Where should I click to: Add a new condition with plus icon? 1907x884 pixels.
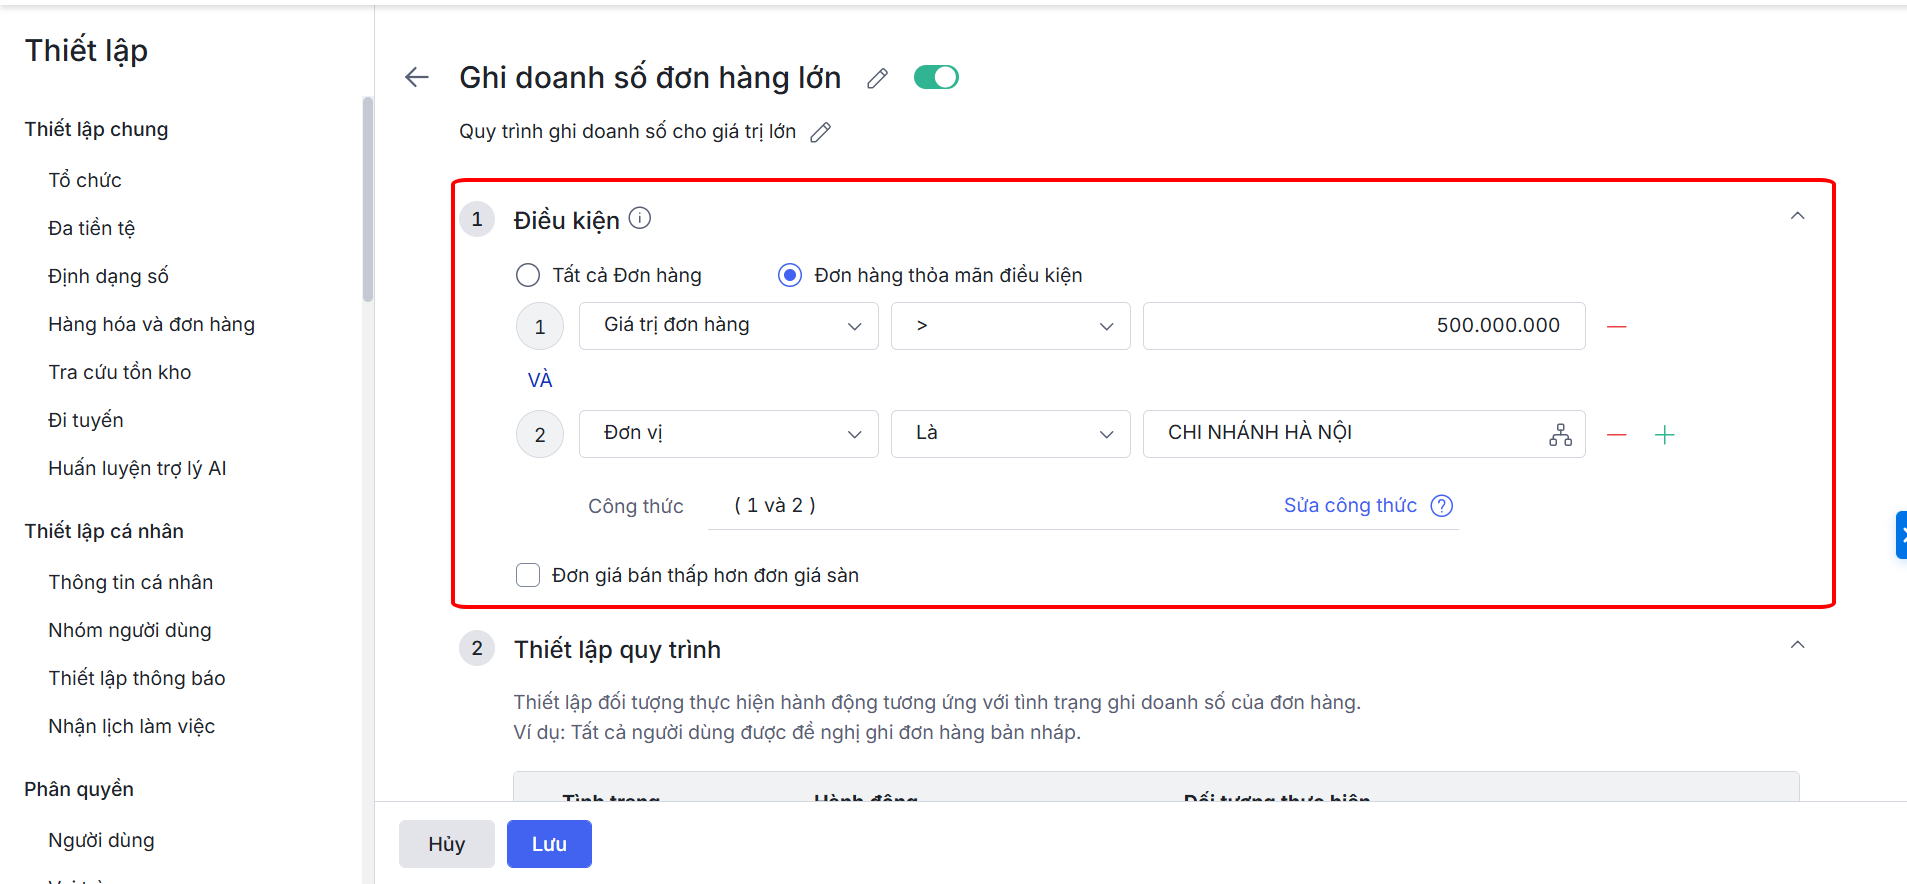[1664, 435]
